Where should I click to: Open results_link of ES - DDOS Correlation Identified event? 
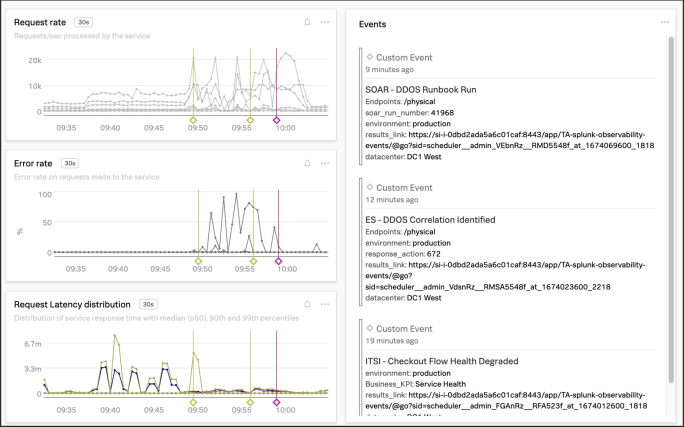pyautogui.click(x=505, y=276)
